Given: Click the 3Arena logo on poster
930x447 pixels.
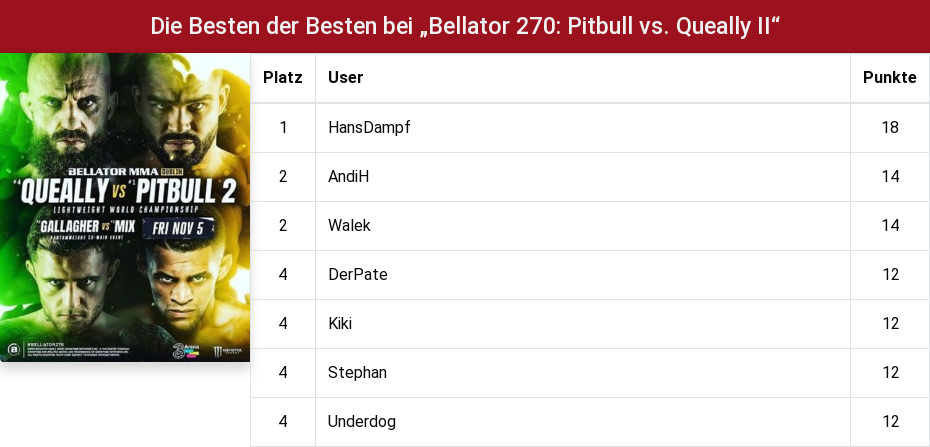Looking at the screenshot, I should click(186, 350).
